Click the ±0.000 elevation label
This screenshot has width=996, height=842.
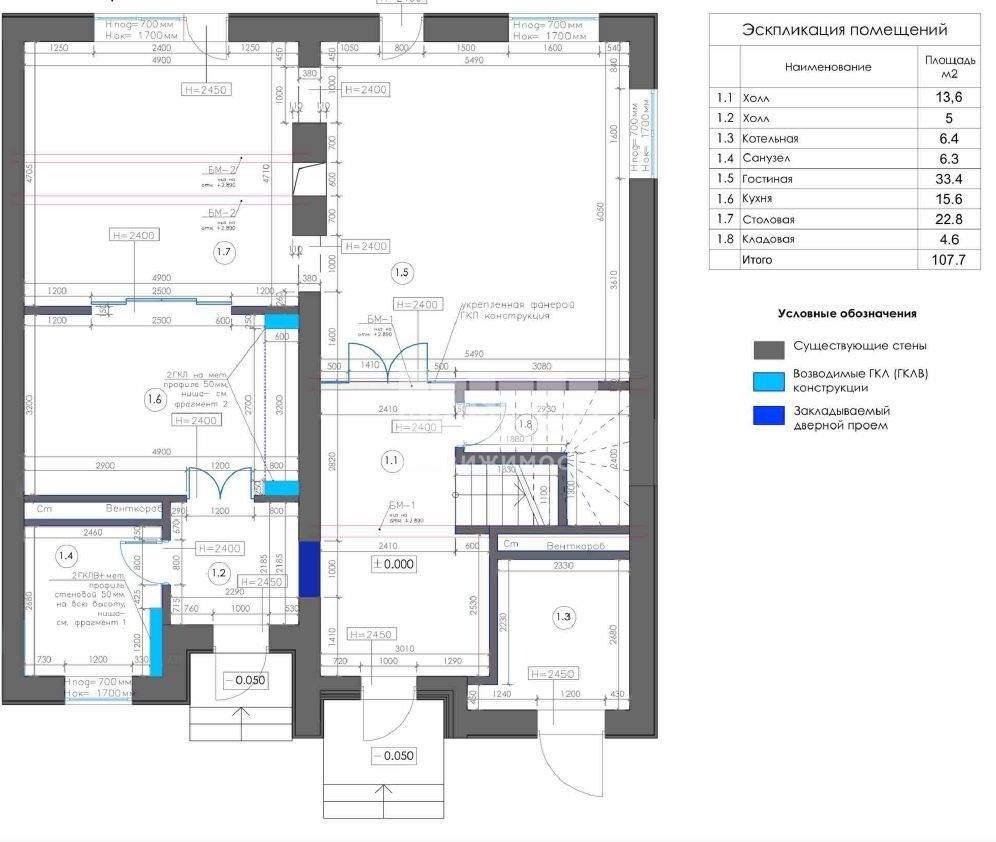pos(393,564)
